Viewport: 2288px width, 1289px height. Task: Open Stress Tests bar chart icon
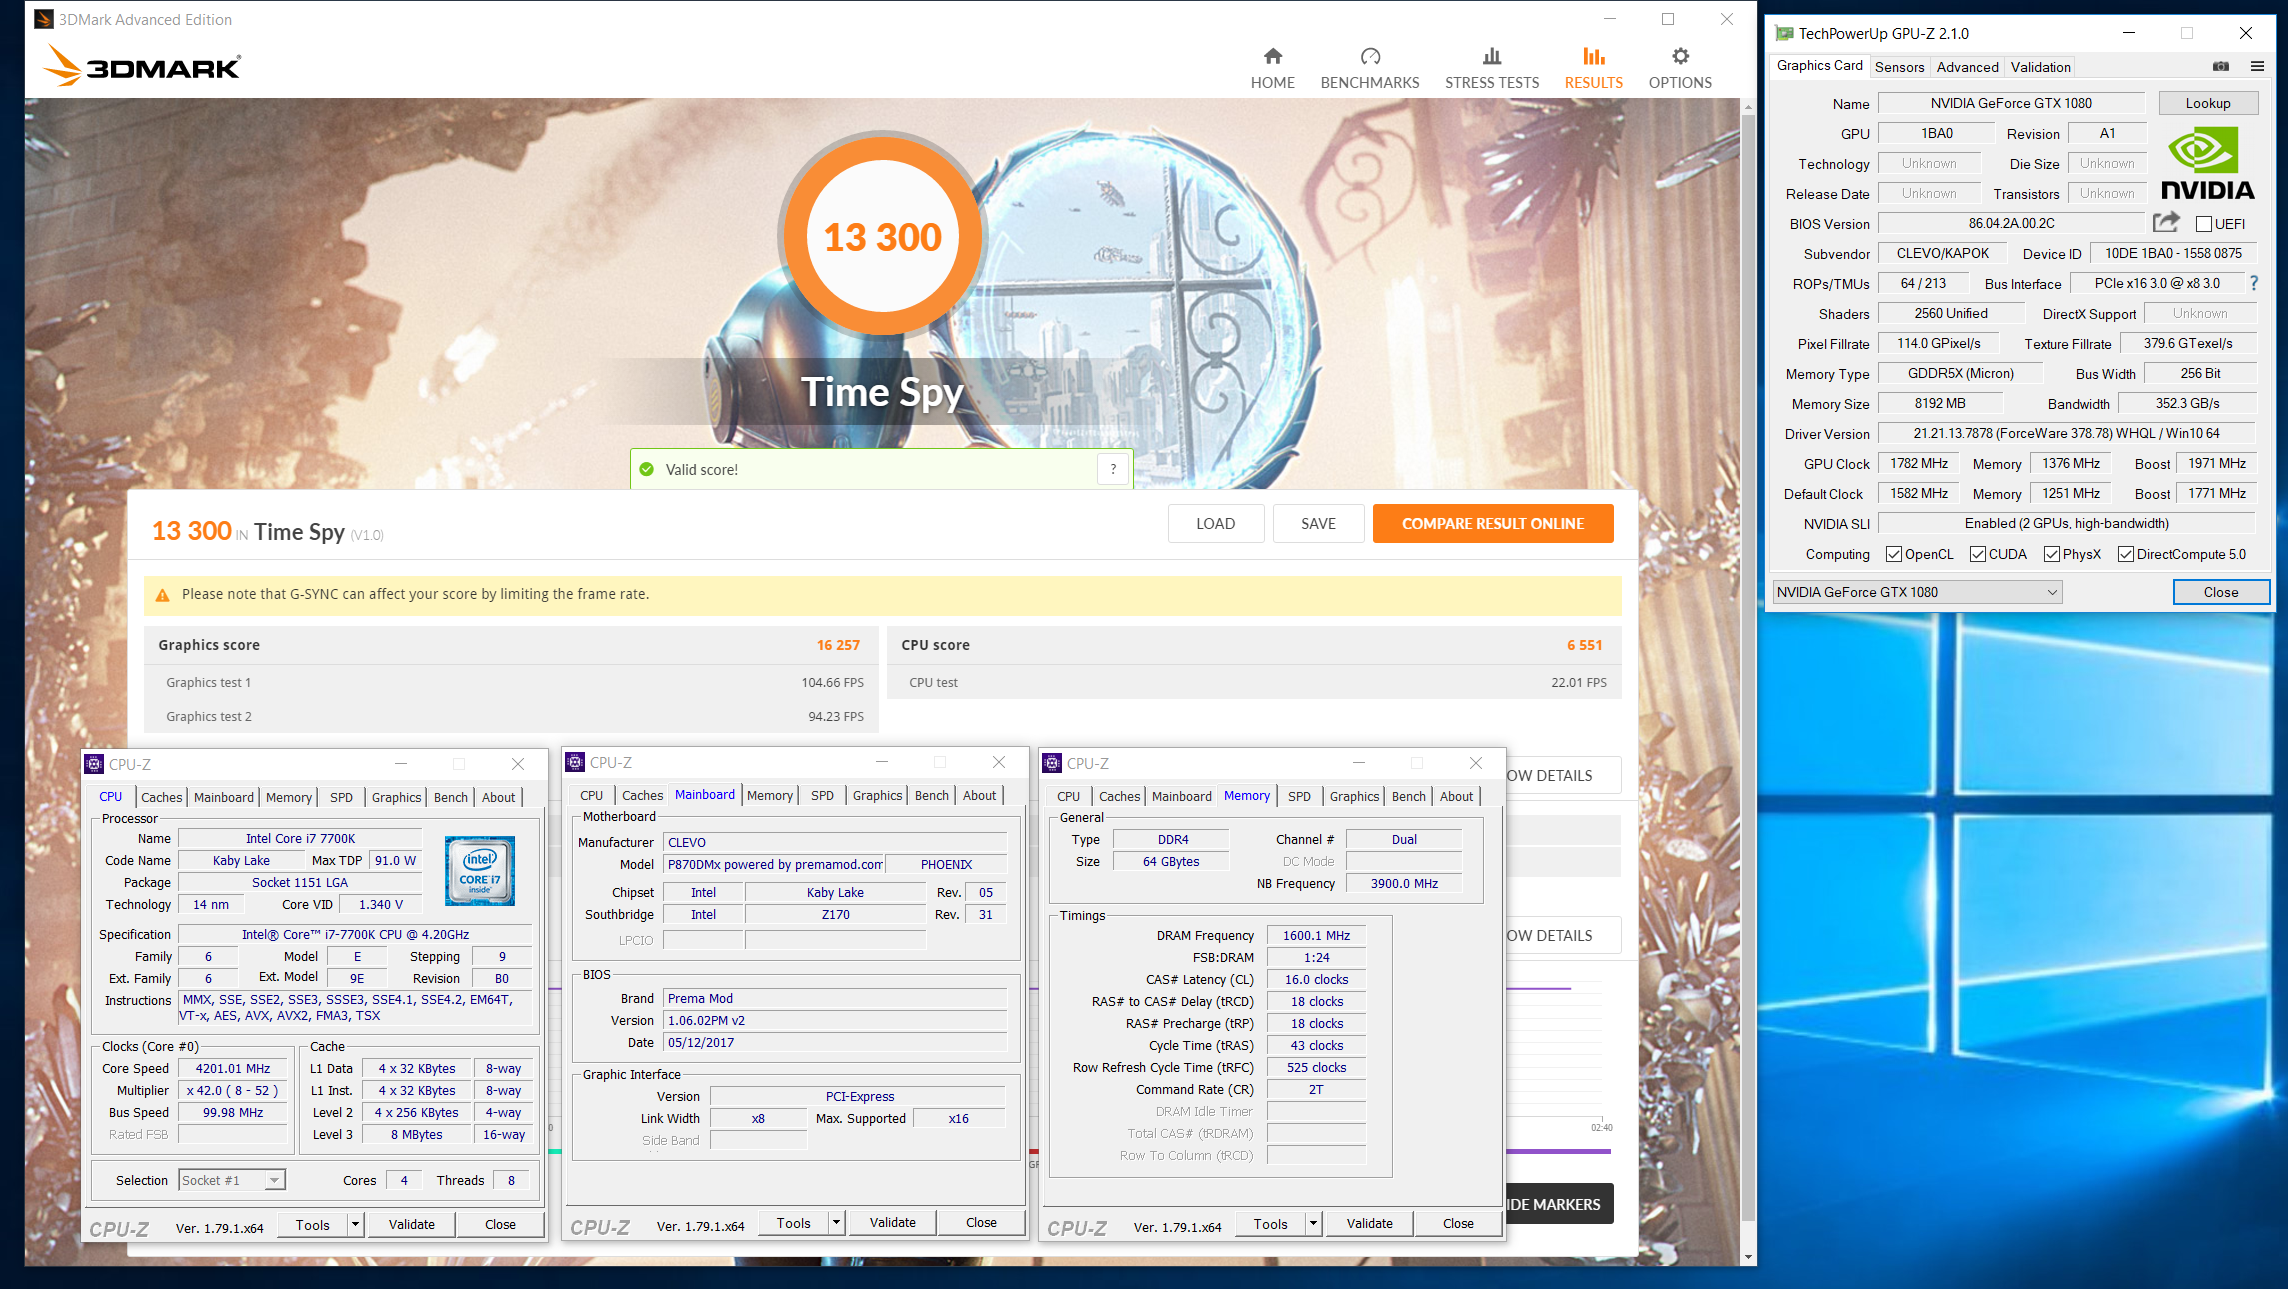(x=1491, y=56)
